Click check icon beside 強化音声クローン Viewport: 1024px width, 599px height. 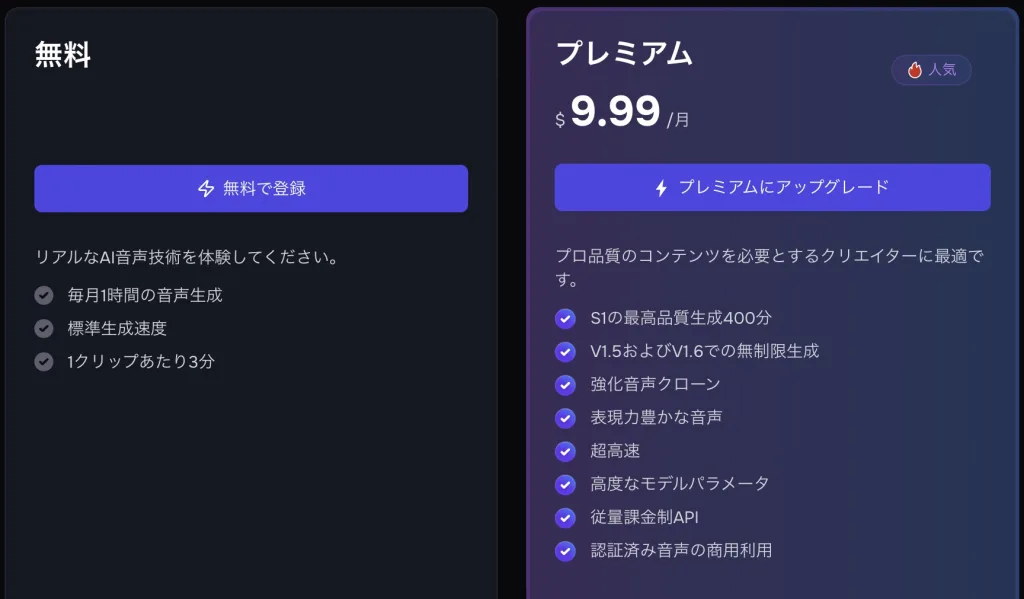point(566,385)
